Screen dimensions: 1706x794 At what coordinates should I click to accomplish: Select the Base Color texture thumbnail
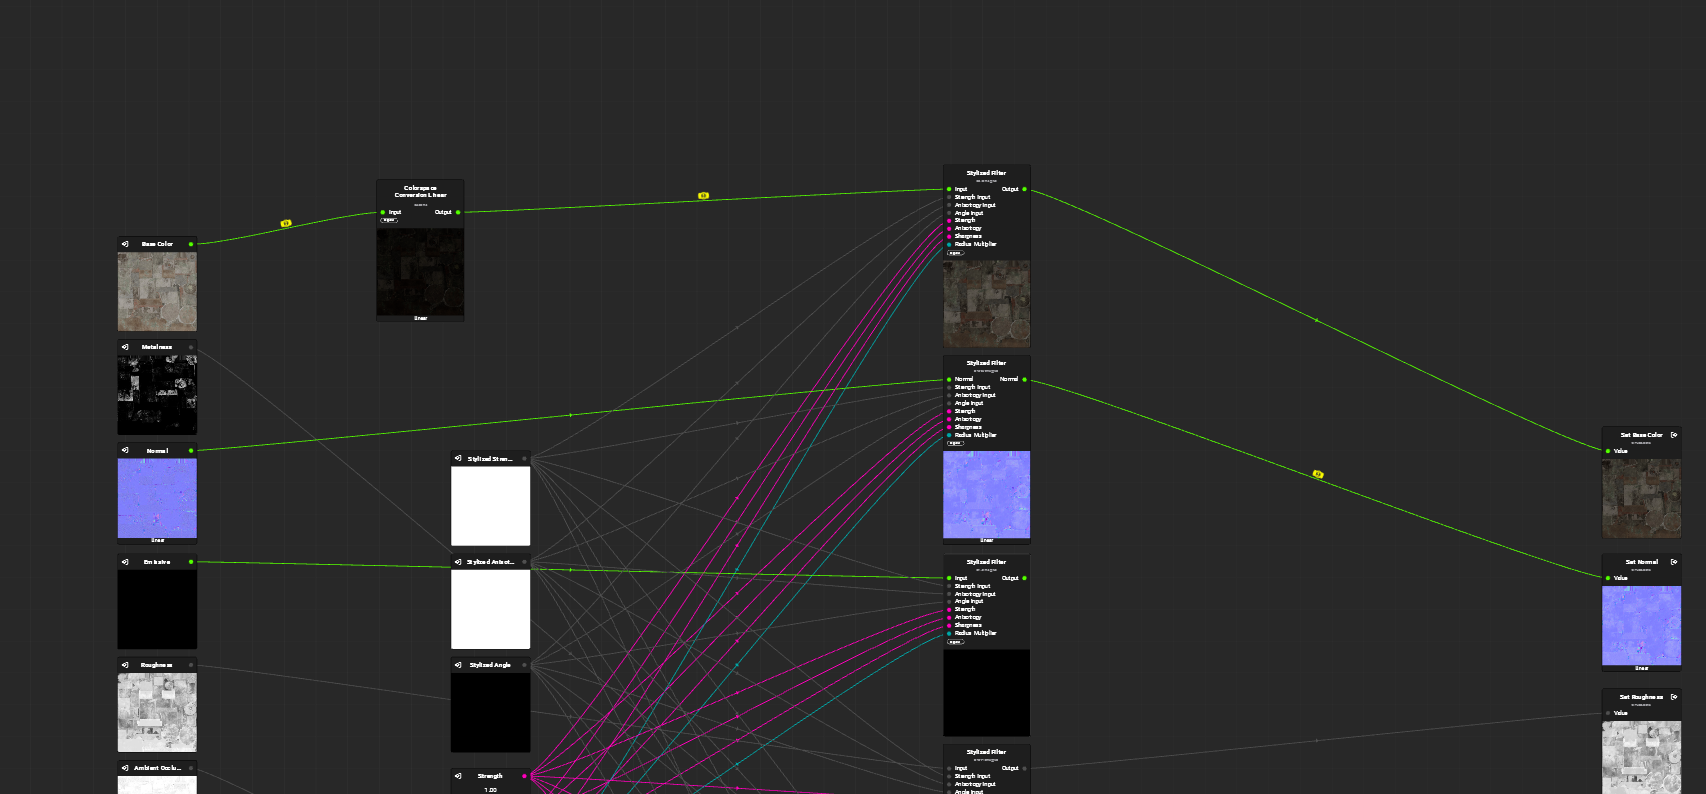[157, 291]
